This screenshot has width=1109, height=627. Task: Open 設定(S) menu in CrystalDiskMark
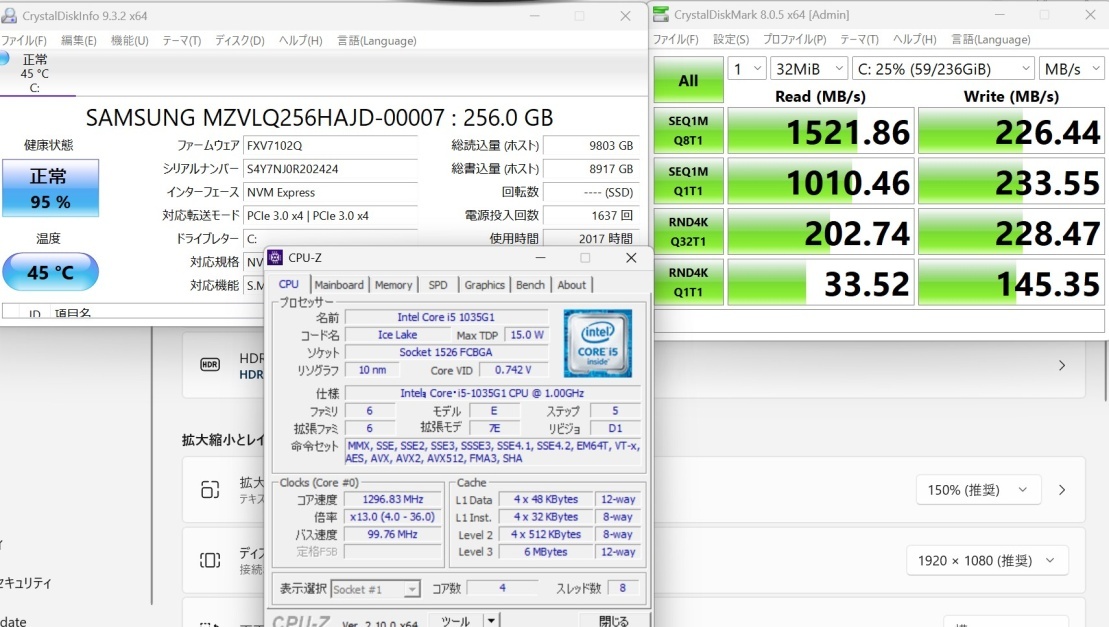(731, 39)
